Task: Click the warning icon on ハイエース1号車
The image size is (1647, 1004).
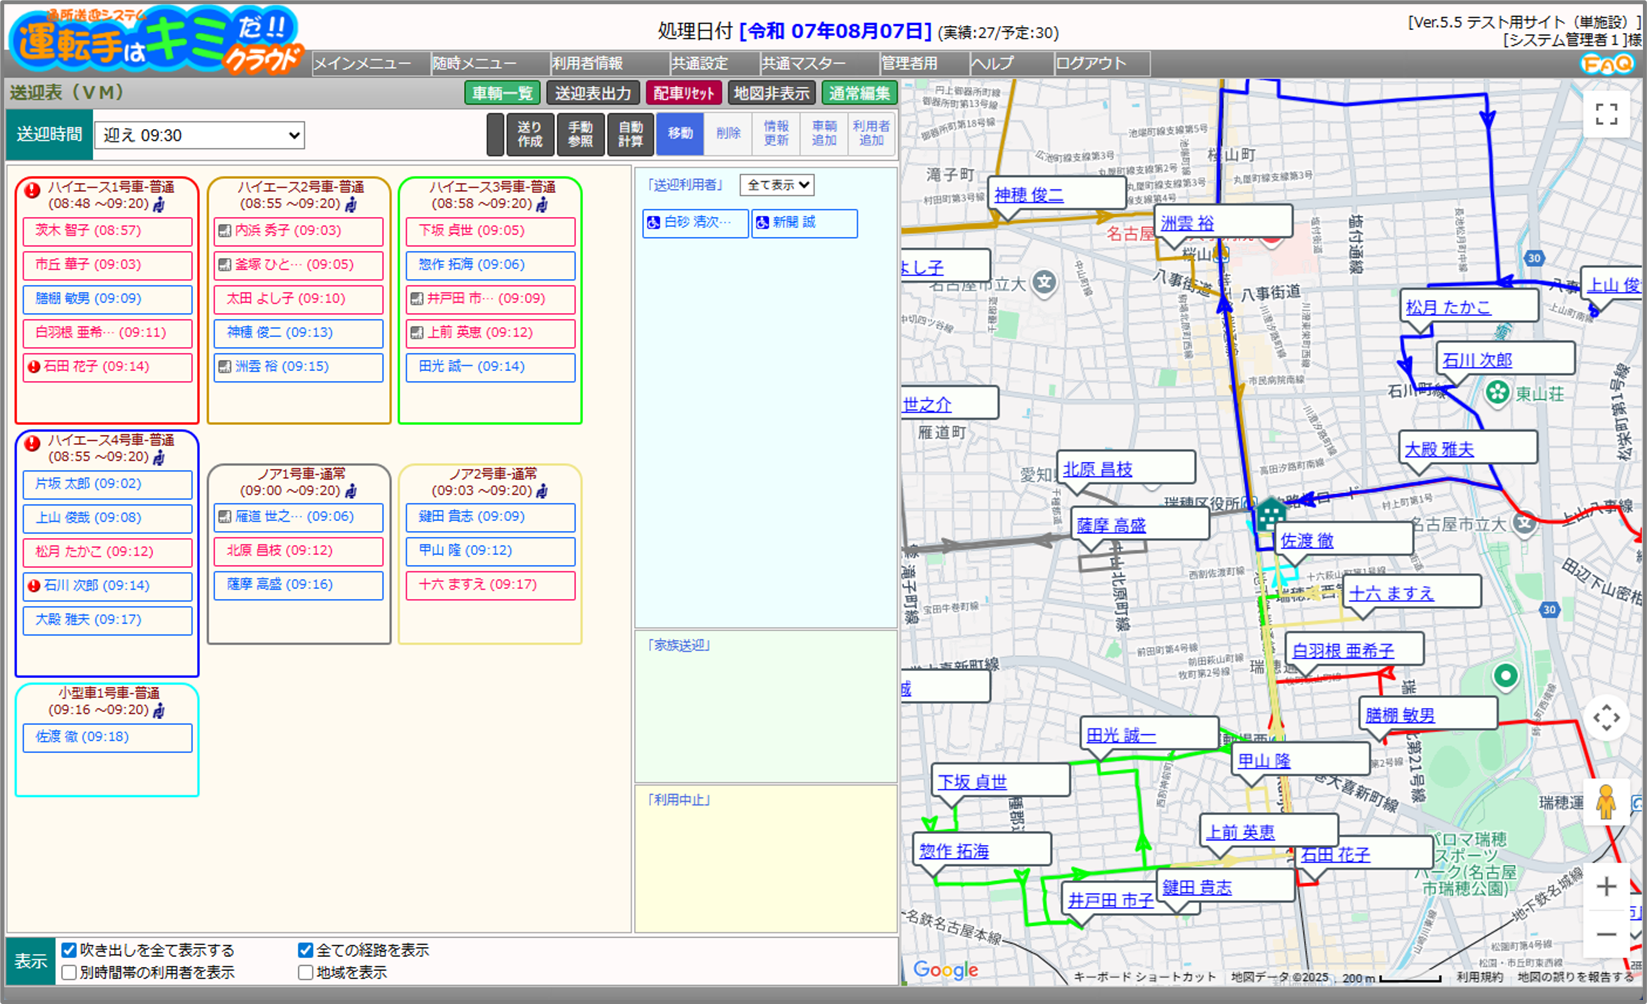Action: tap(33, 190)
